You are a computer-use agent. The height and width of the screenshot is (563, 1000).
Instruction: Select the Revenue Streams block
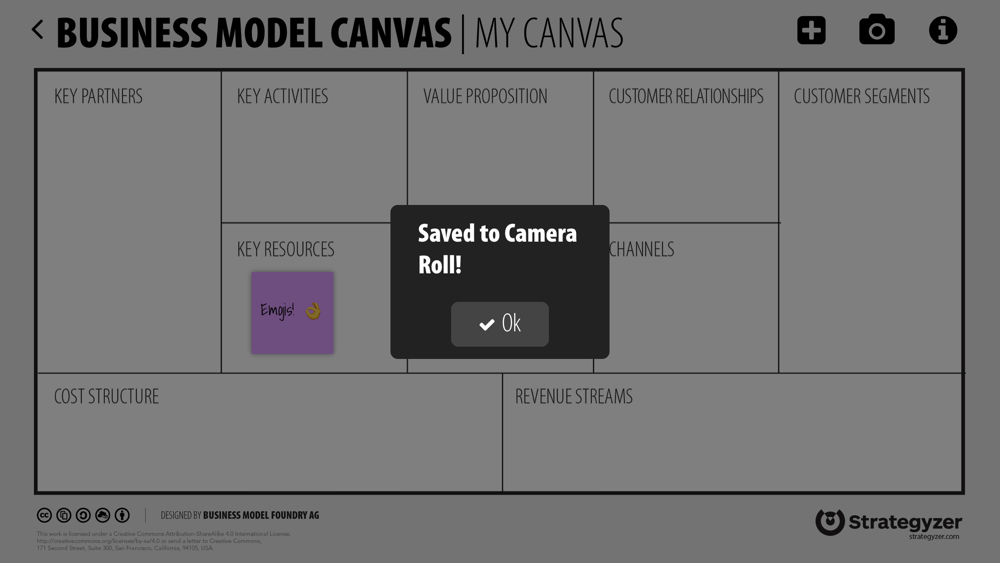(x=732, y=432)
